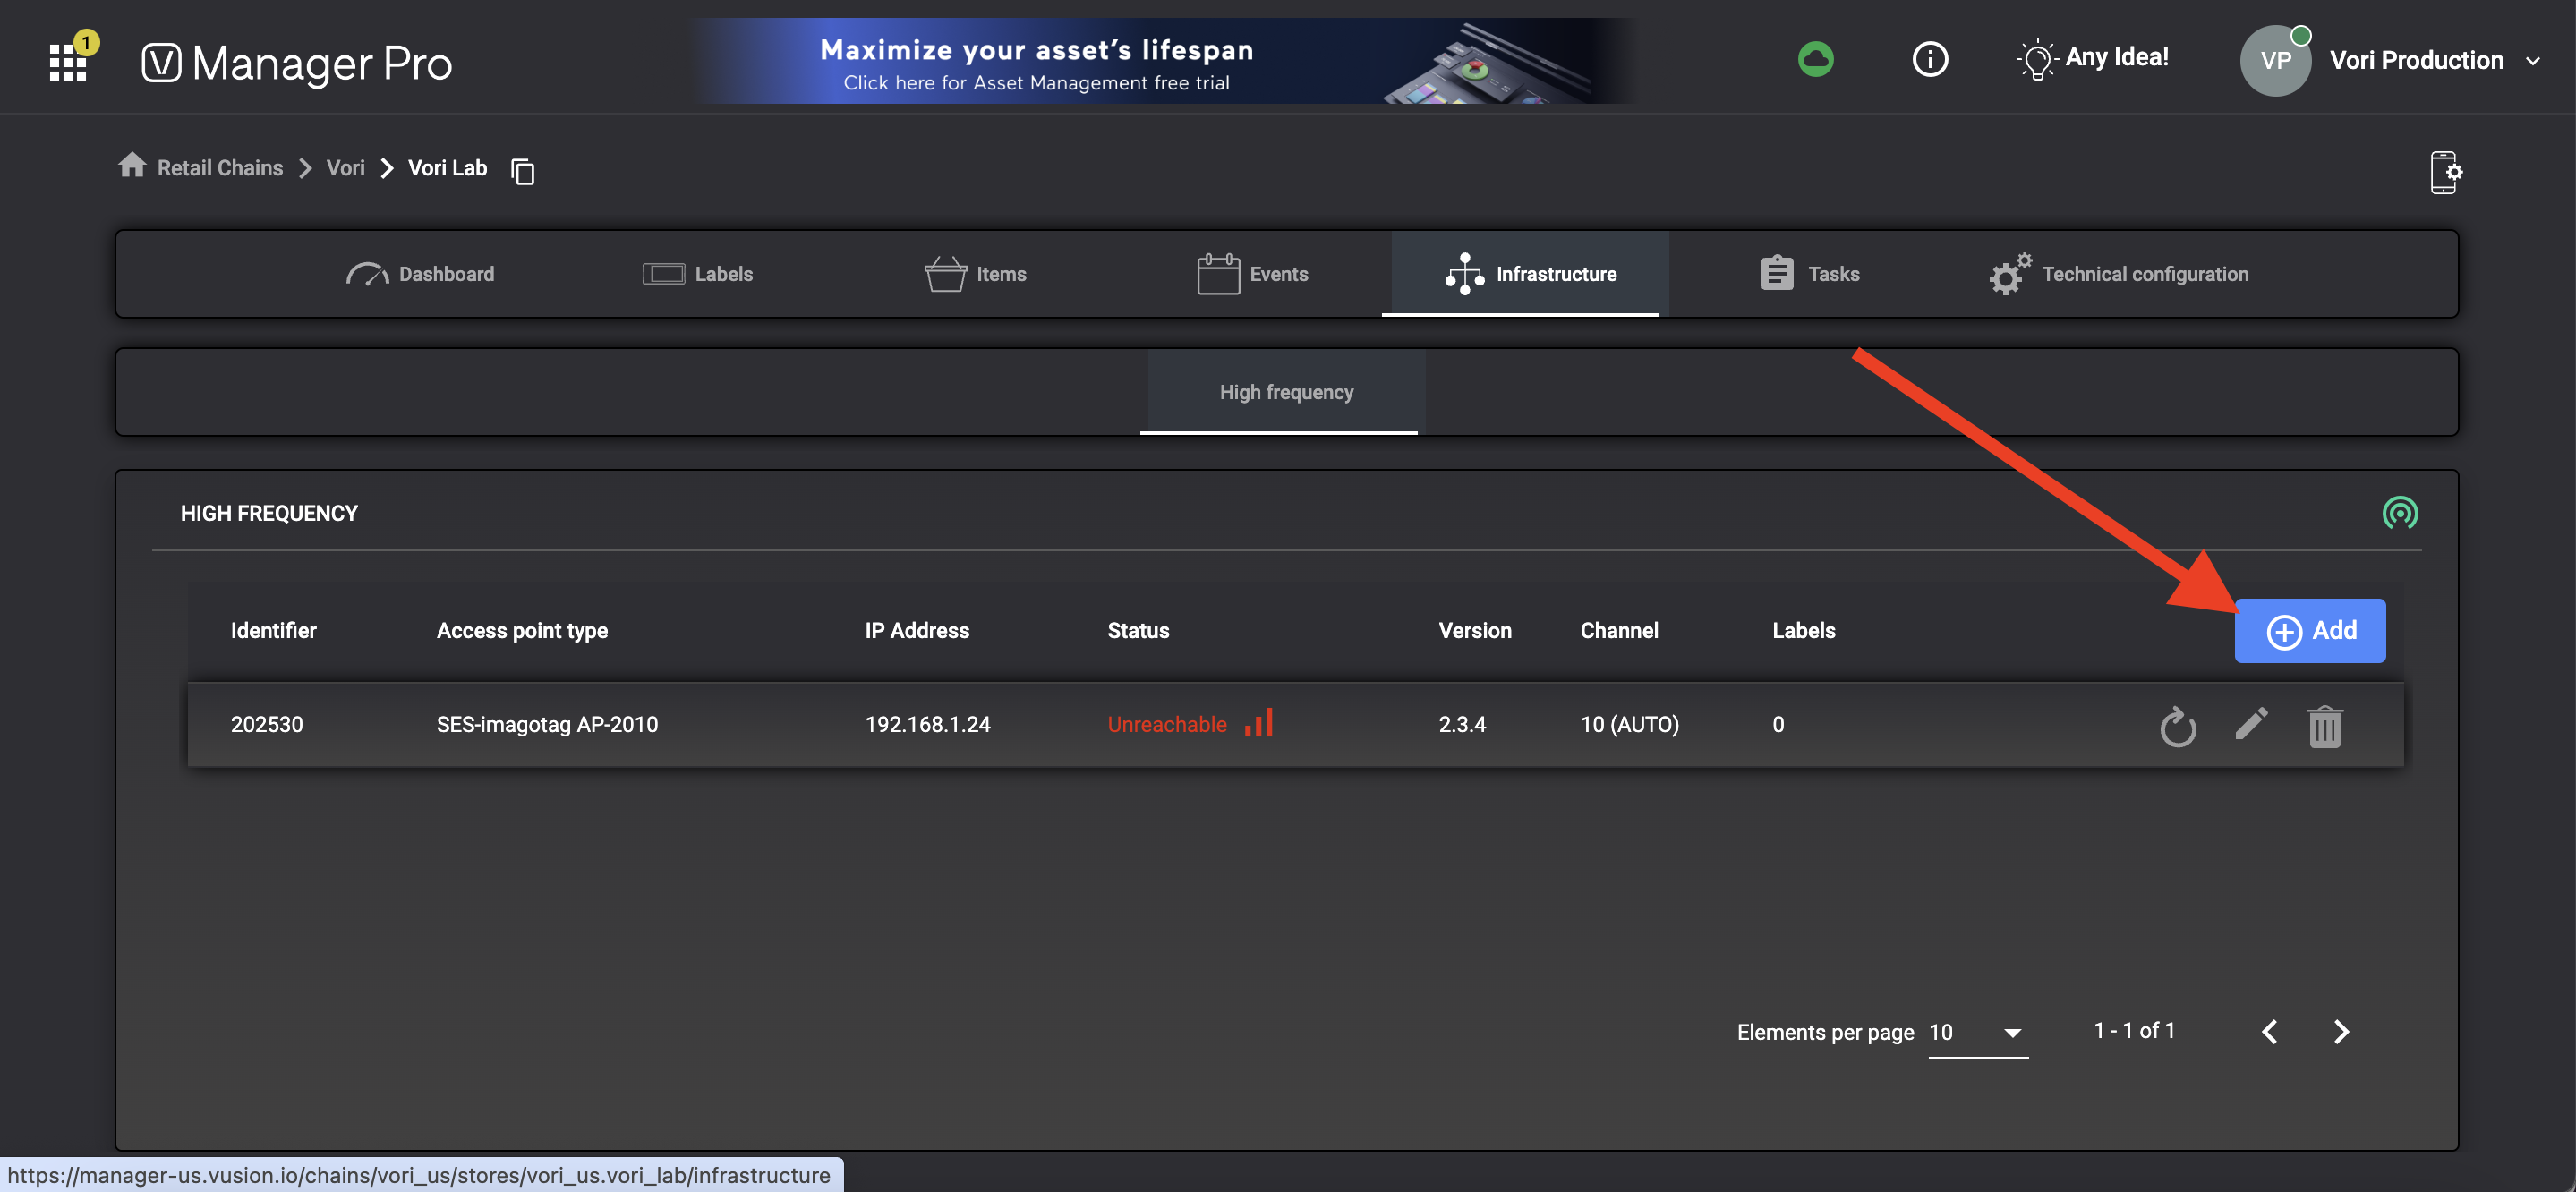
Task: Copy store name icon beside Vori Lab
Action: click(523, 171)
